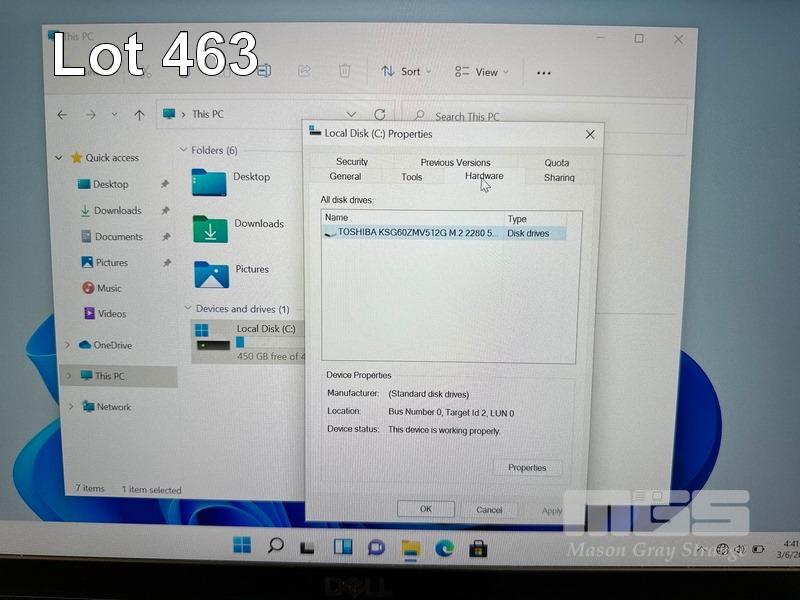Image resolution: width=800 pixels, height=600 pixels.
Task: Switch to the Security tab
Action: [x=352, y=162]
